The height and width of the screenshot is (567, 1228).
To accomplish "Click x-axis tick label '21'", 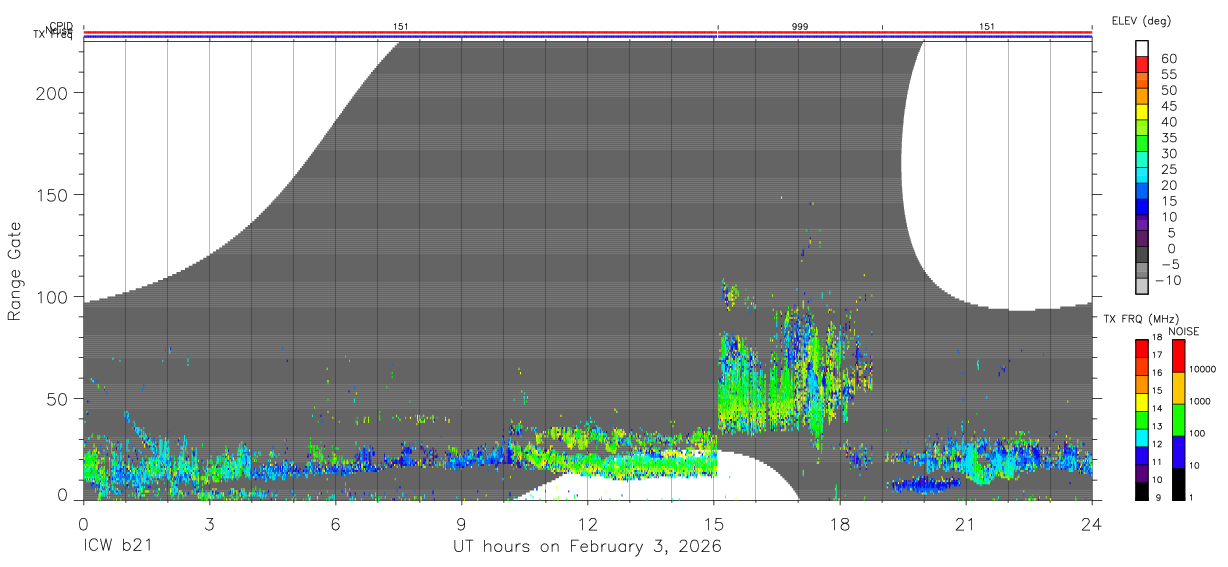I will coord(965,523).
